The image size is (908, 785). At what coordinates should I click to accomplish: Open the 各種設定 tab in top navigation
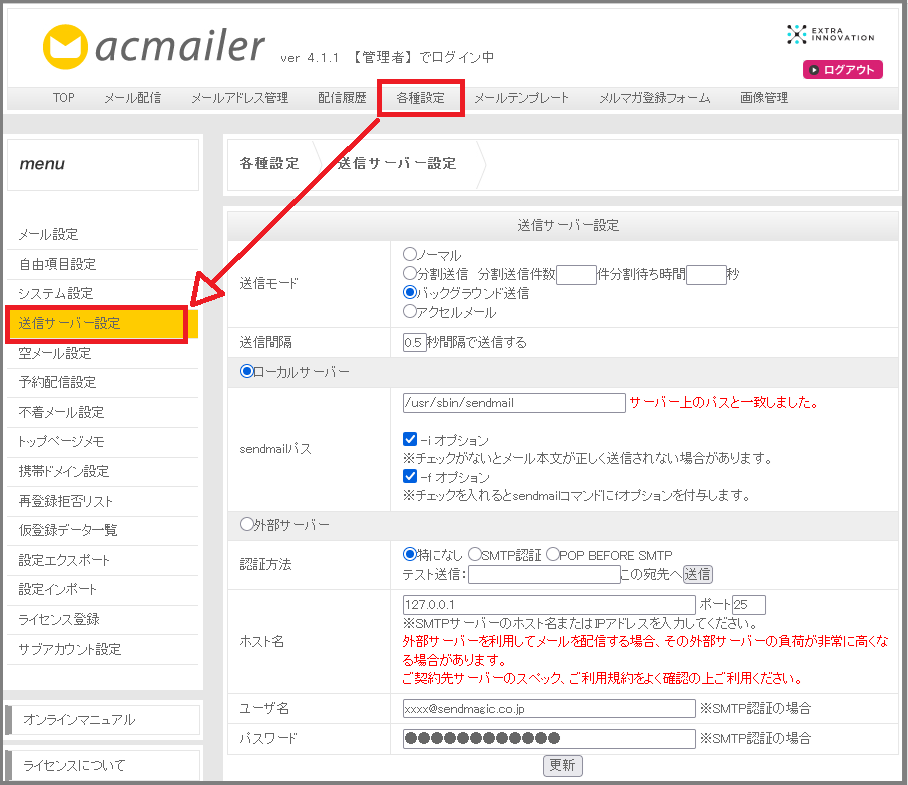pos(420,98)
